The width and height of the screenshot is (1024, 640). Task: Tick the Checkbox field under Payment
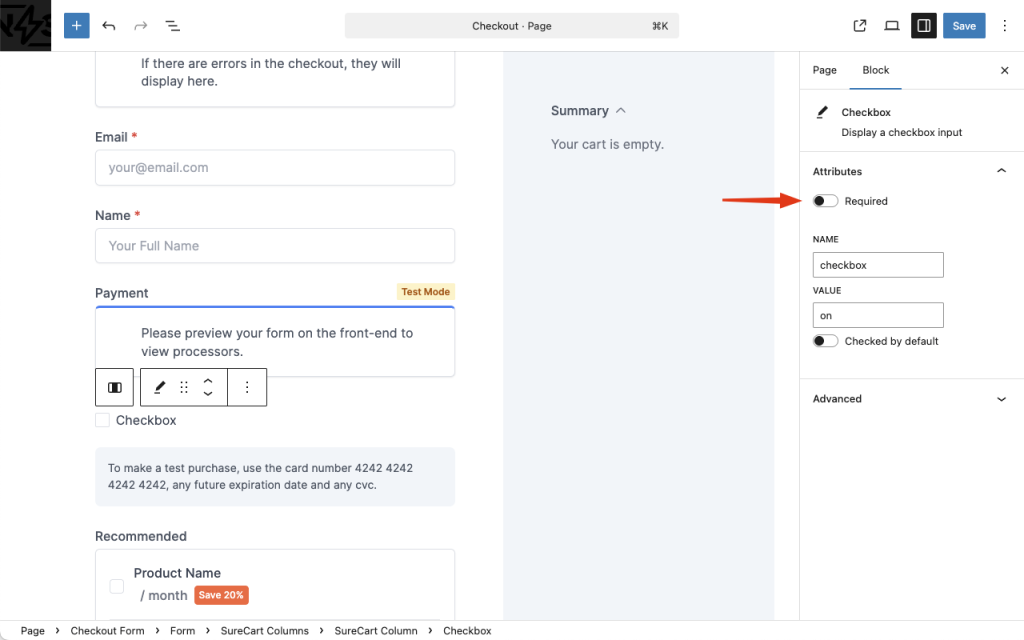(x=102, y=420)
